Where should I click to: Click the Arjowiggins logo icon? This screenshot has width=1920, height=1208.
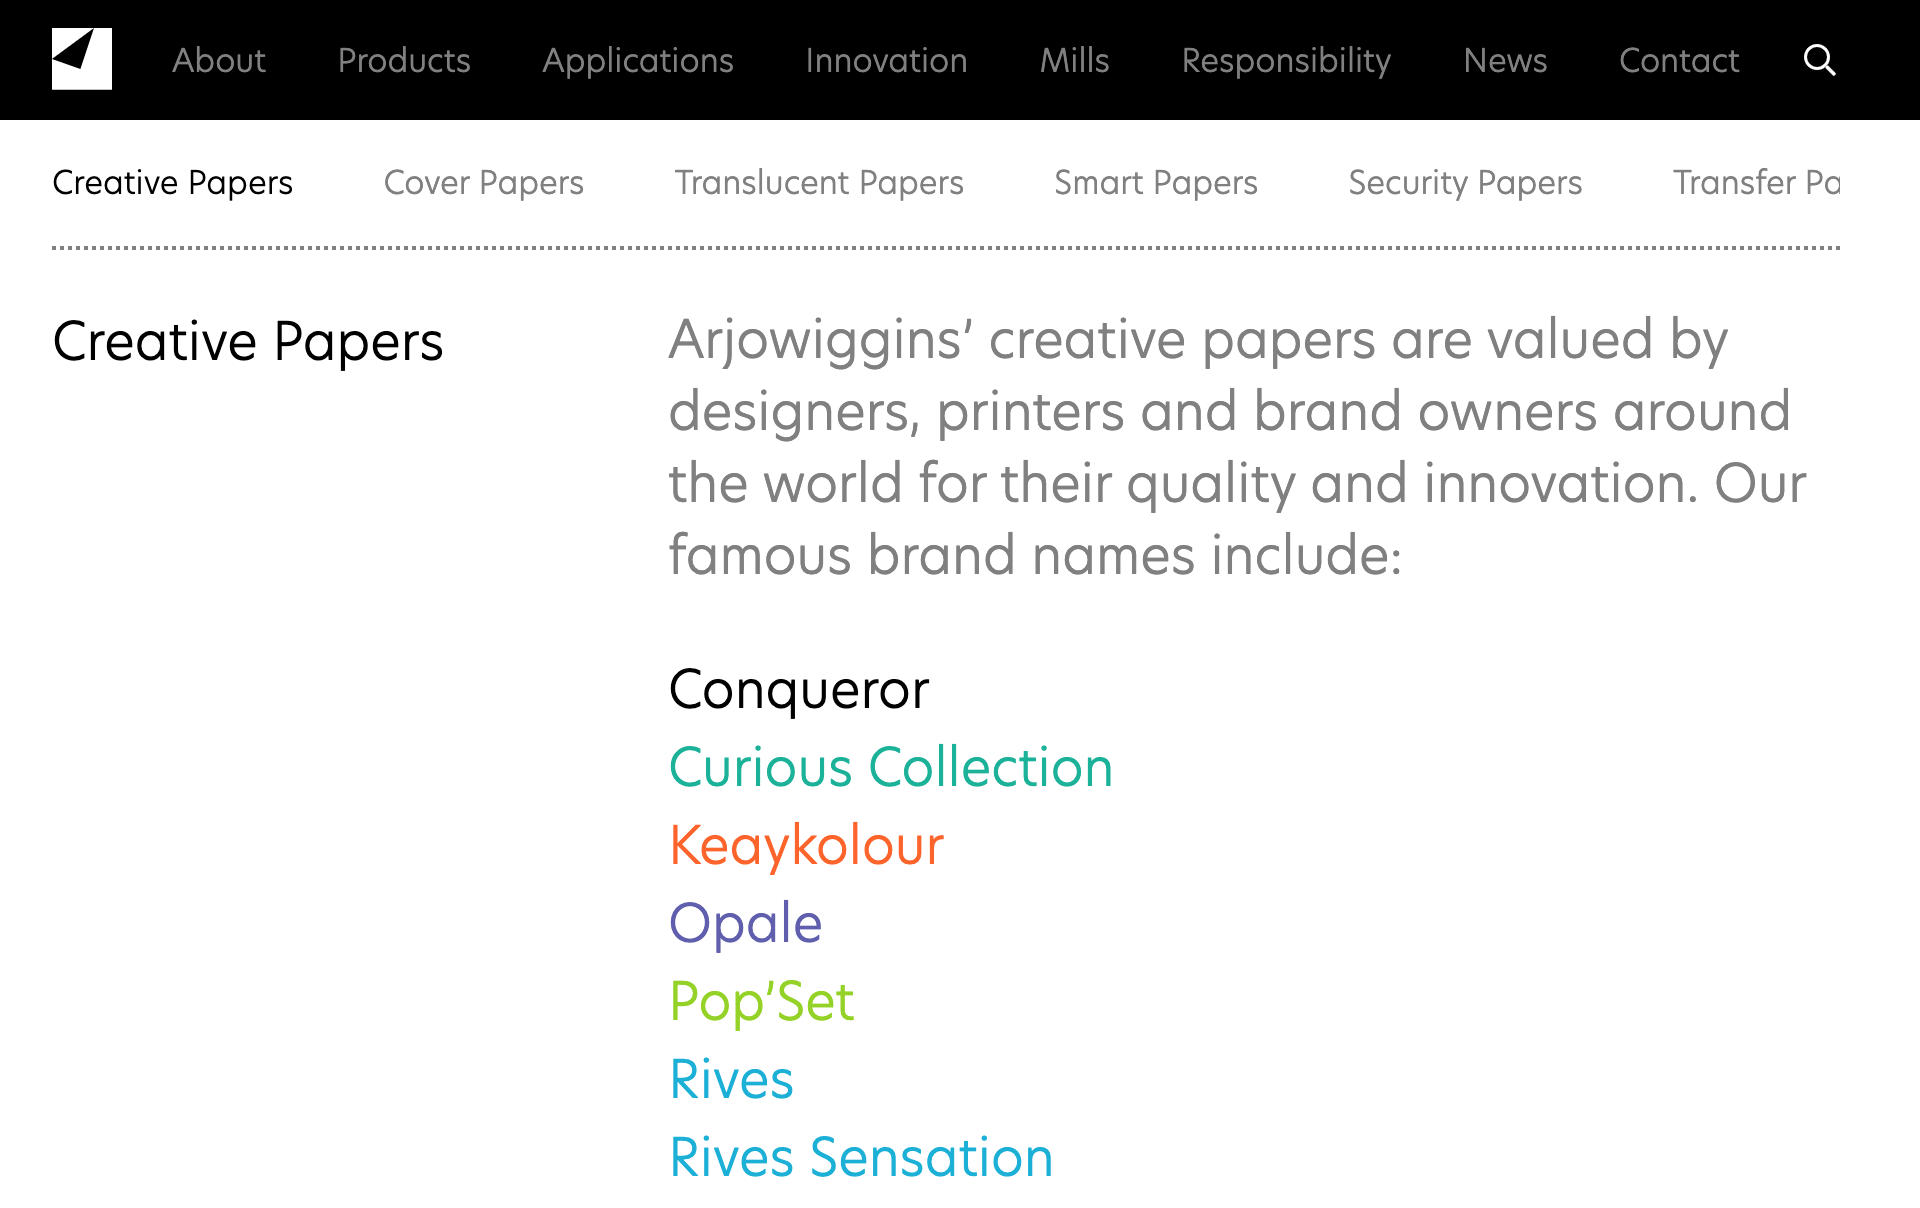[x=82, y=60]
